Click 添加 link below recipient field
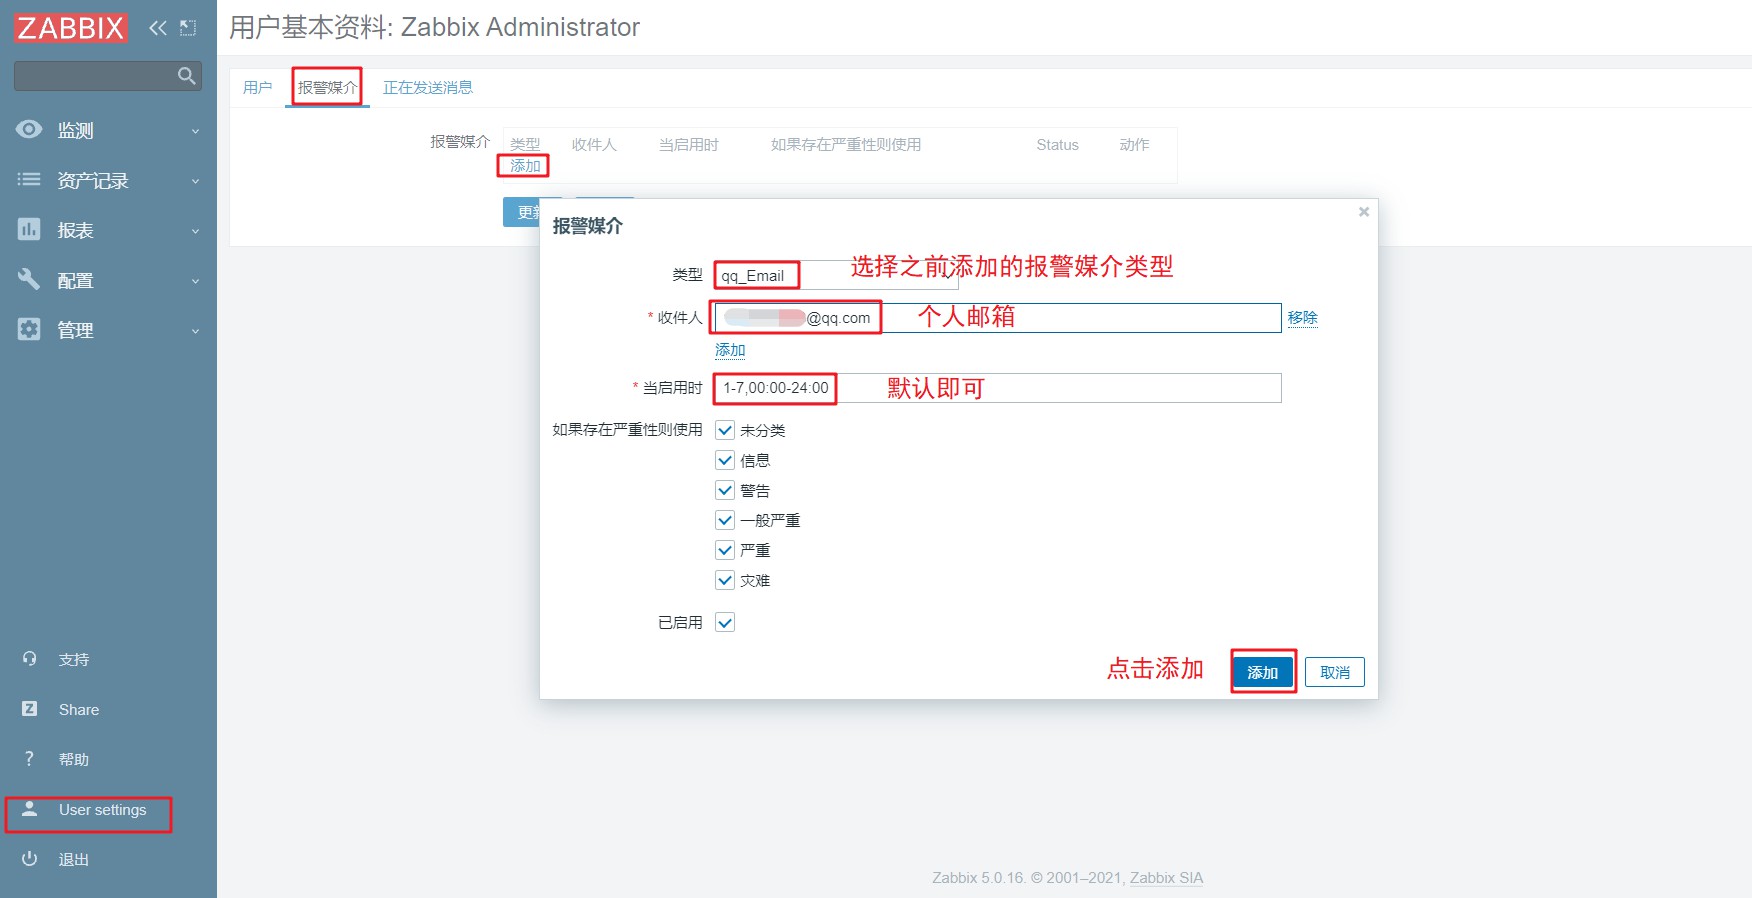This screenshot has height=898, width=1752. (x=730, y=350)
